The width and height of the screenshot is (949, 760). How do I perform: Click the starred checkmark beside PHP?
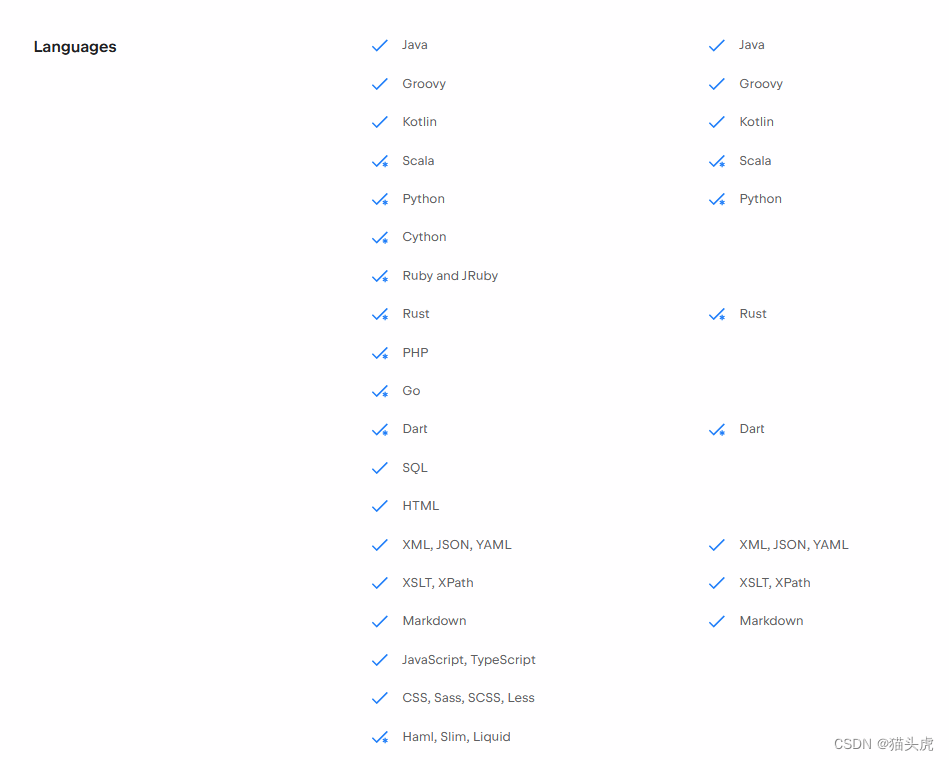[379, 353]
